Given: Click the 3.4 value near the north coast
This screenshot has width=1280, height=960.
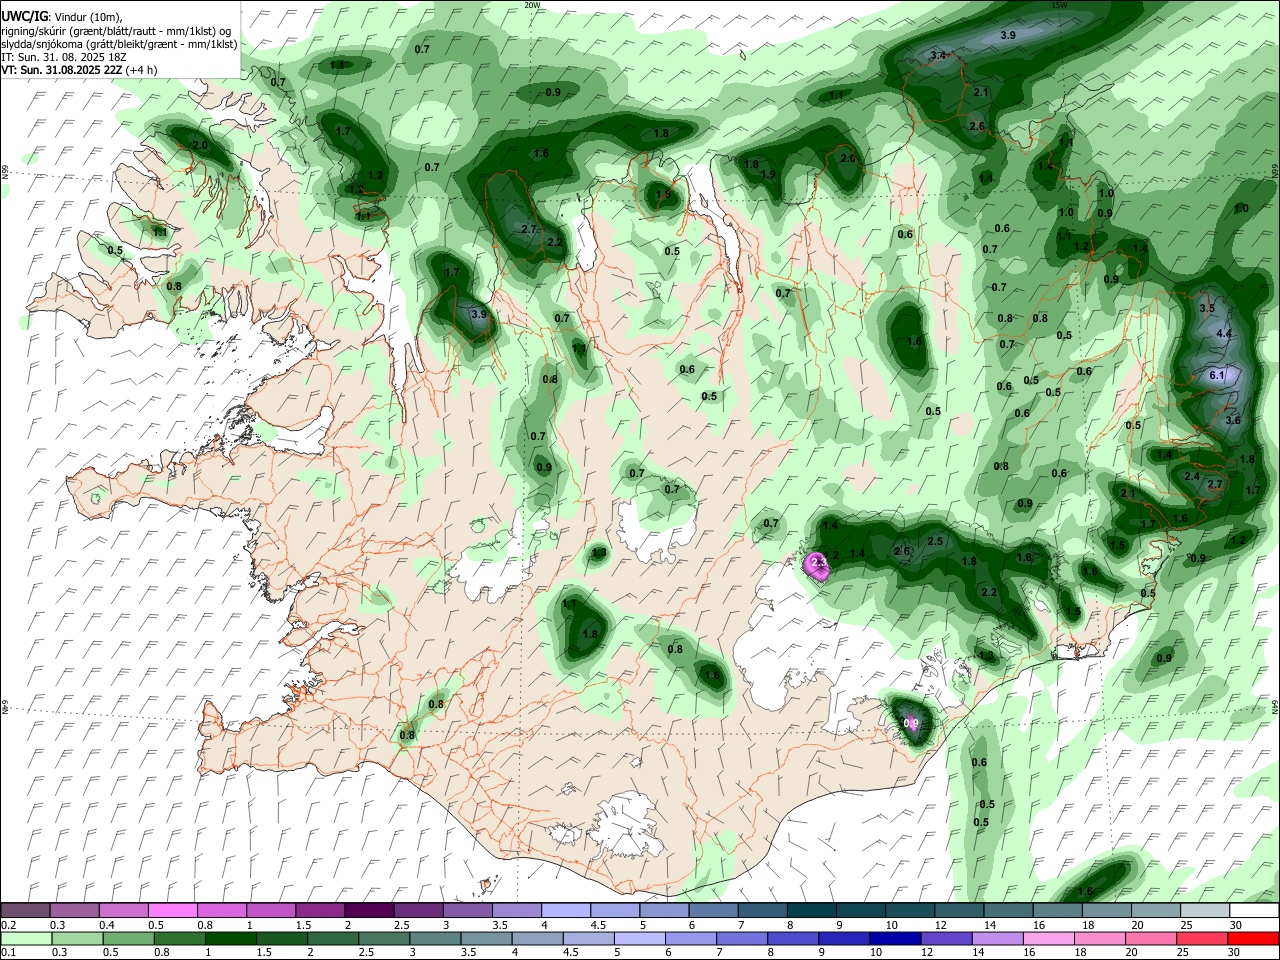Looking at the screenshot, I should 938,55.
